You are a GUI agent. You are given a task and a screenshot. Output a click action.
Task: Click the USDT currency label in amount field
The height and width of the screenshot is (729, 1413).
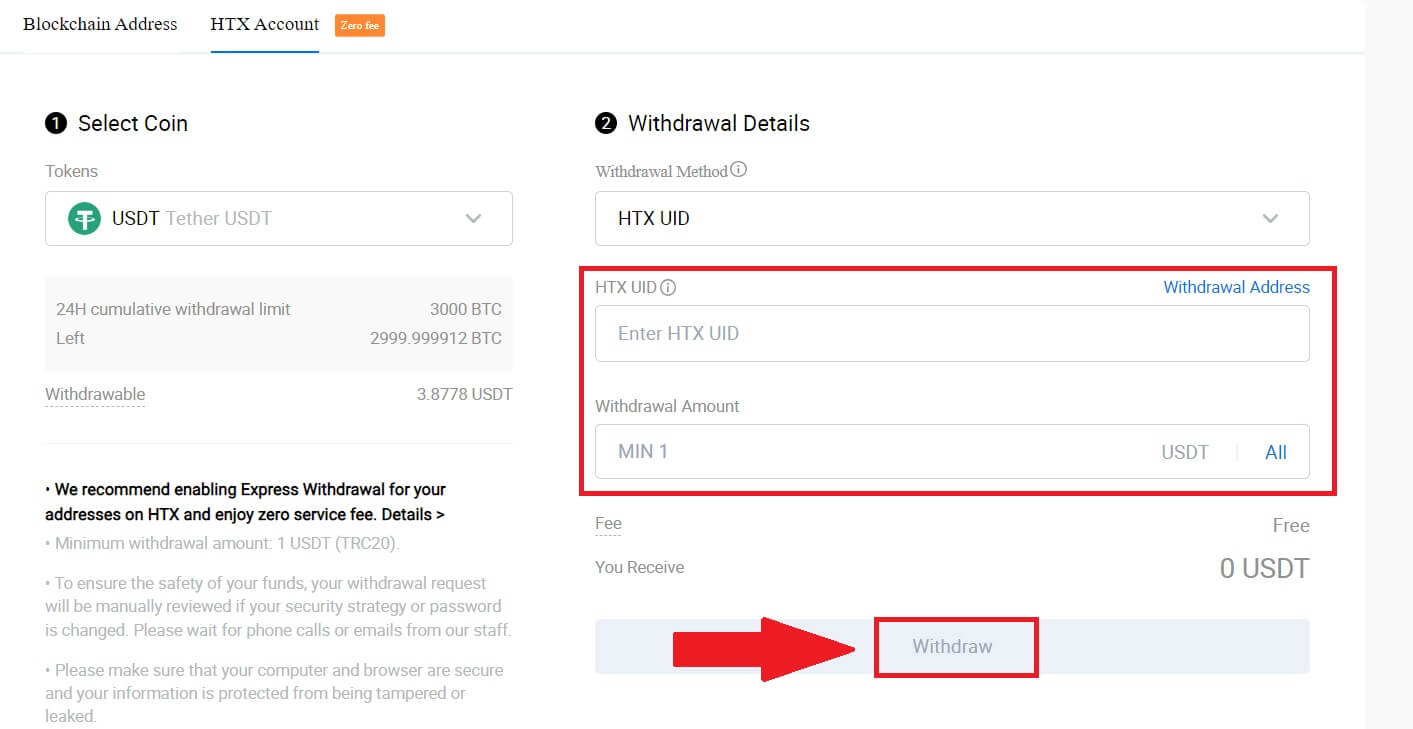(1185, 452)
